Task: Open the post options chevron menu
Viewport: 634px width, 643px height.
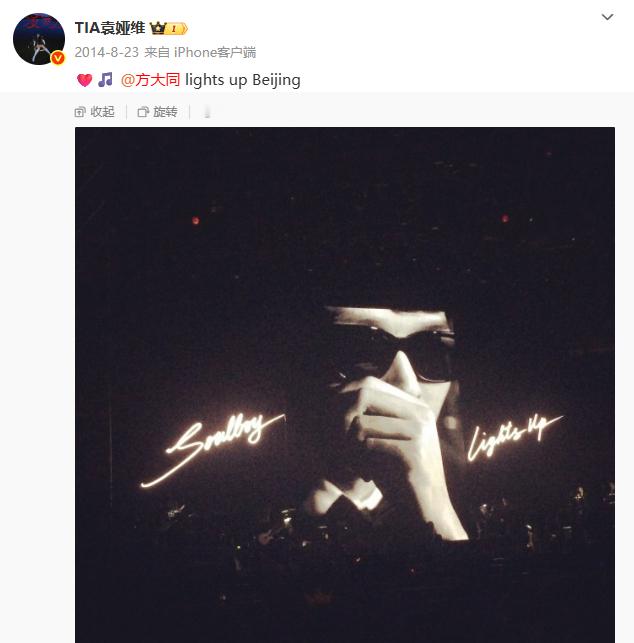Action: 607,17
